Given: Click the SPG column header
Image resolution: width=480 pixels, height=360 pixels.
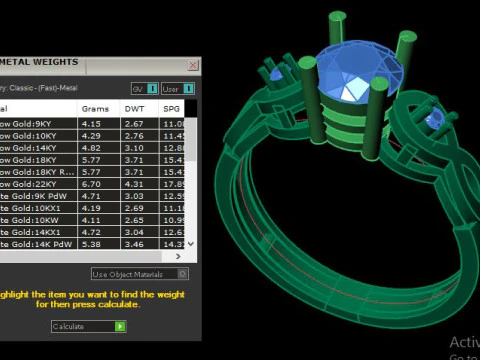Looking at the screenshot, I should 171,109.
